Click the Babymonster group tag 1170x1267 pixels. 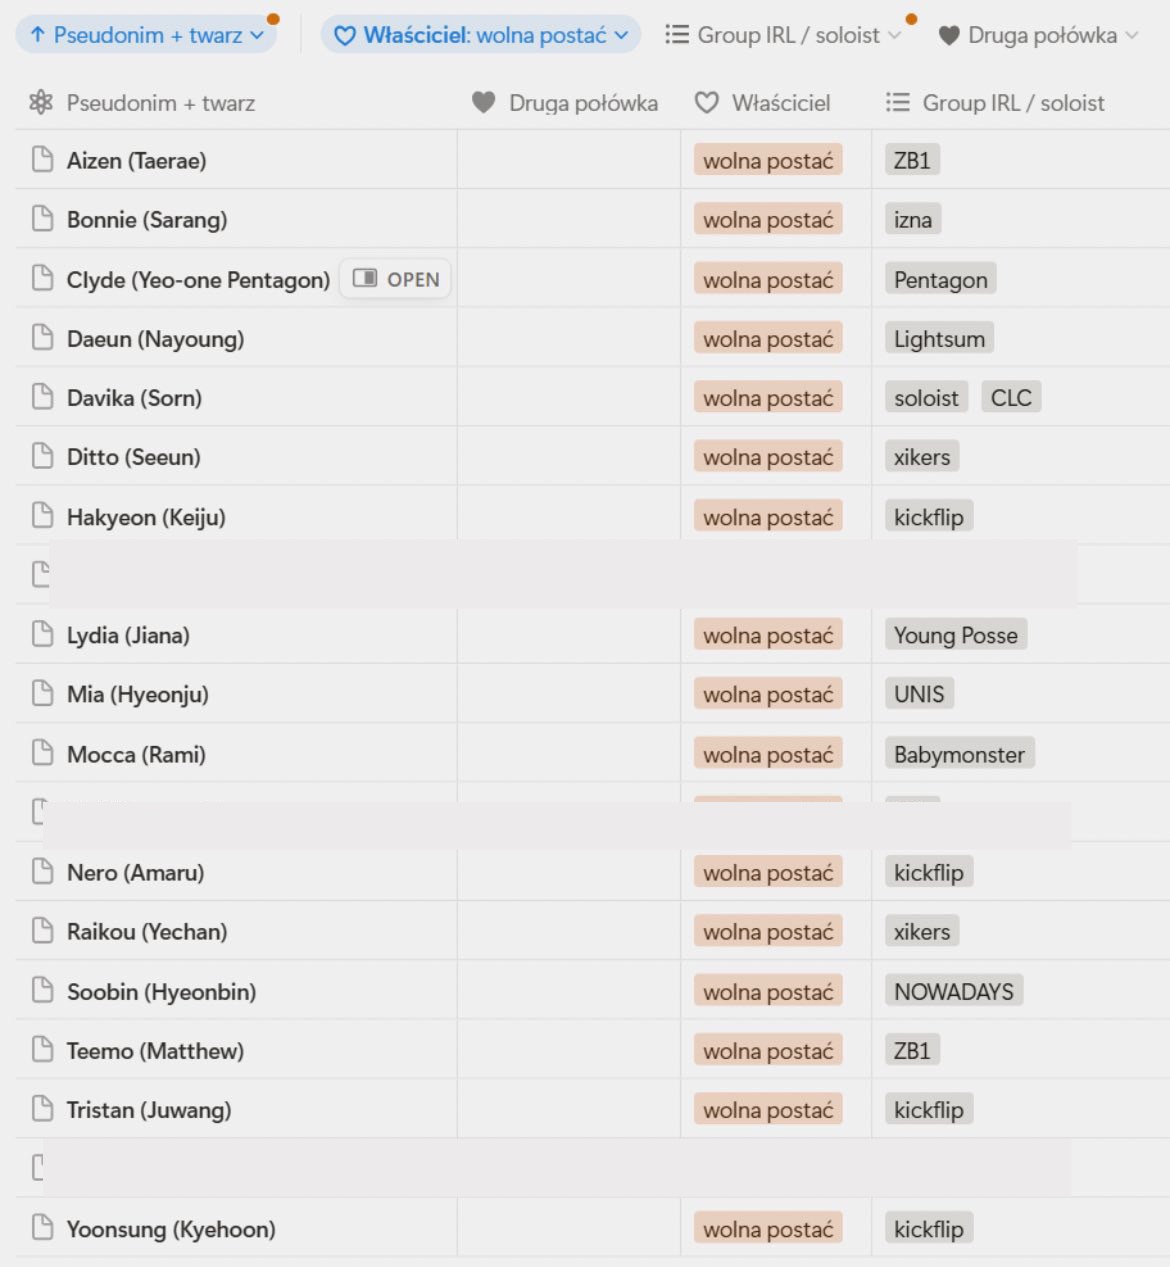coord(959,754)
